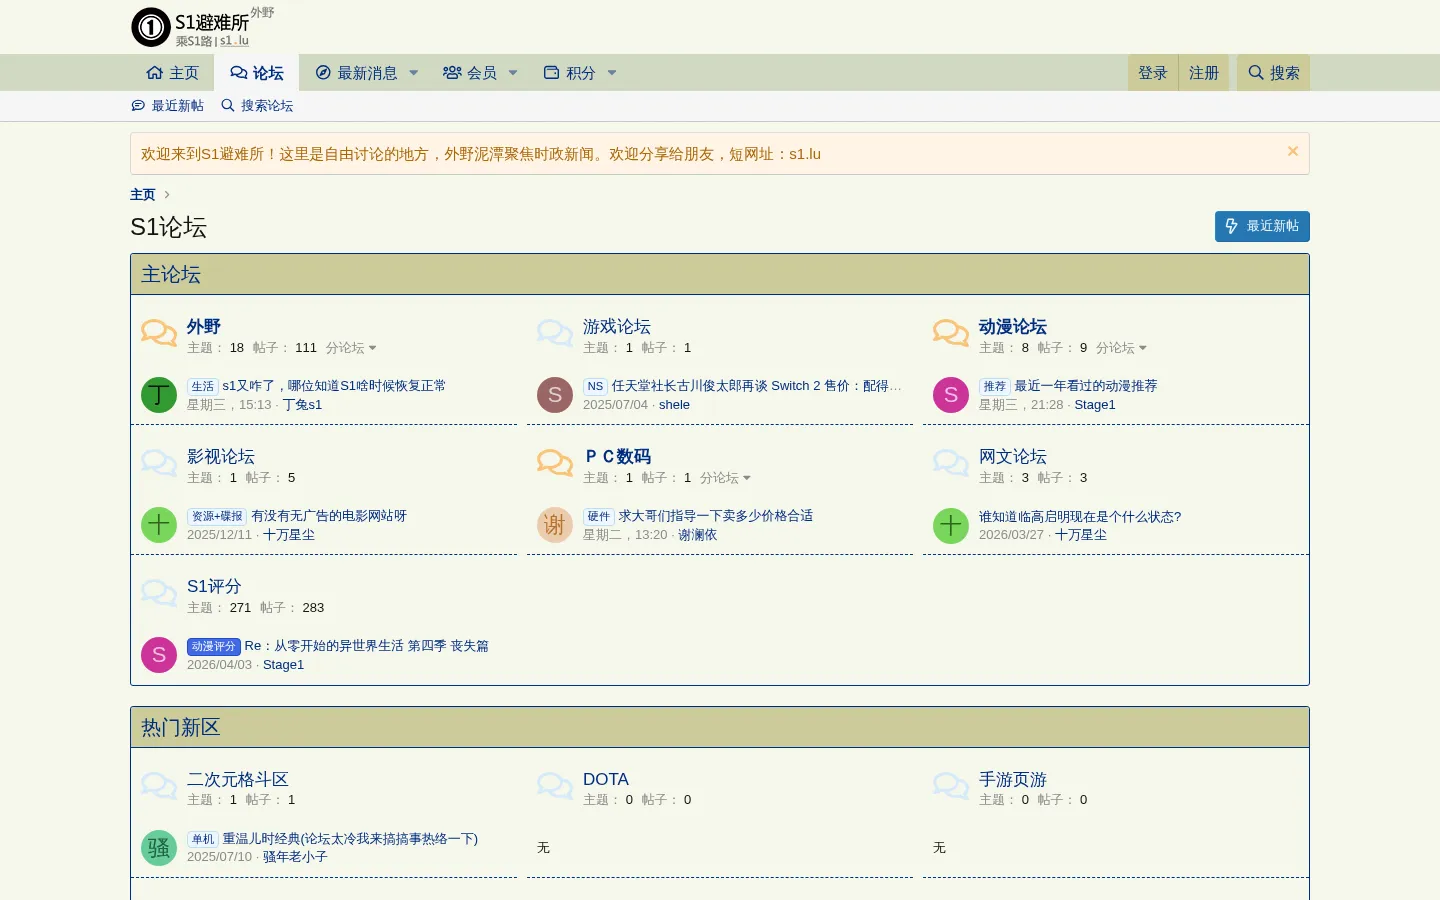This screenshot has width=1440, height=900.
Task: Open the green 丁 avatar of 丁兔s1
Action: [x=159, y=395]
